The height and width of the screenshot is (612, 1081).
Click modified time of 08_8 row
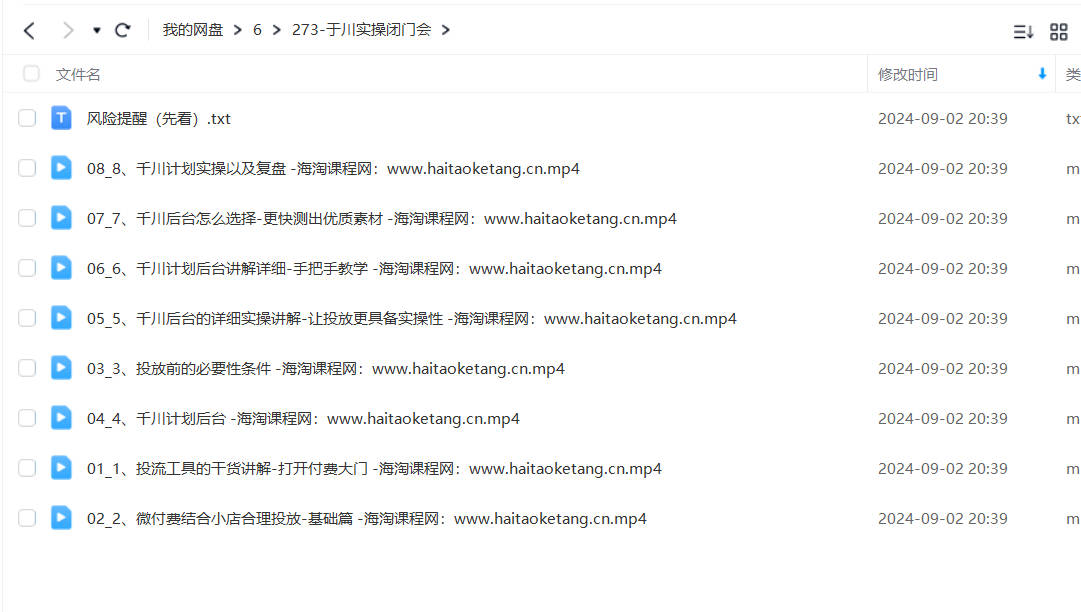point(942,169)
